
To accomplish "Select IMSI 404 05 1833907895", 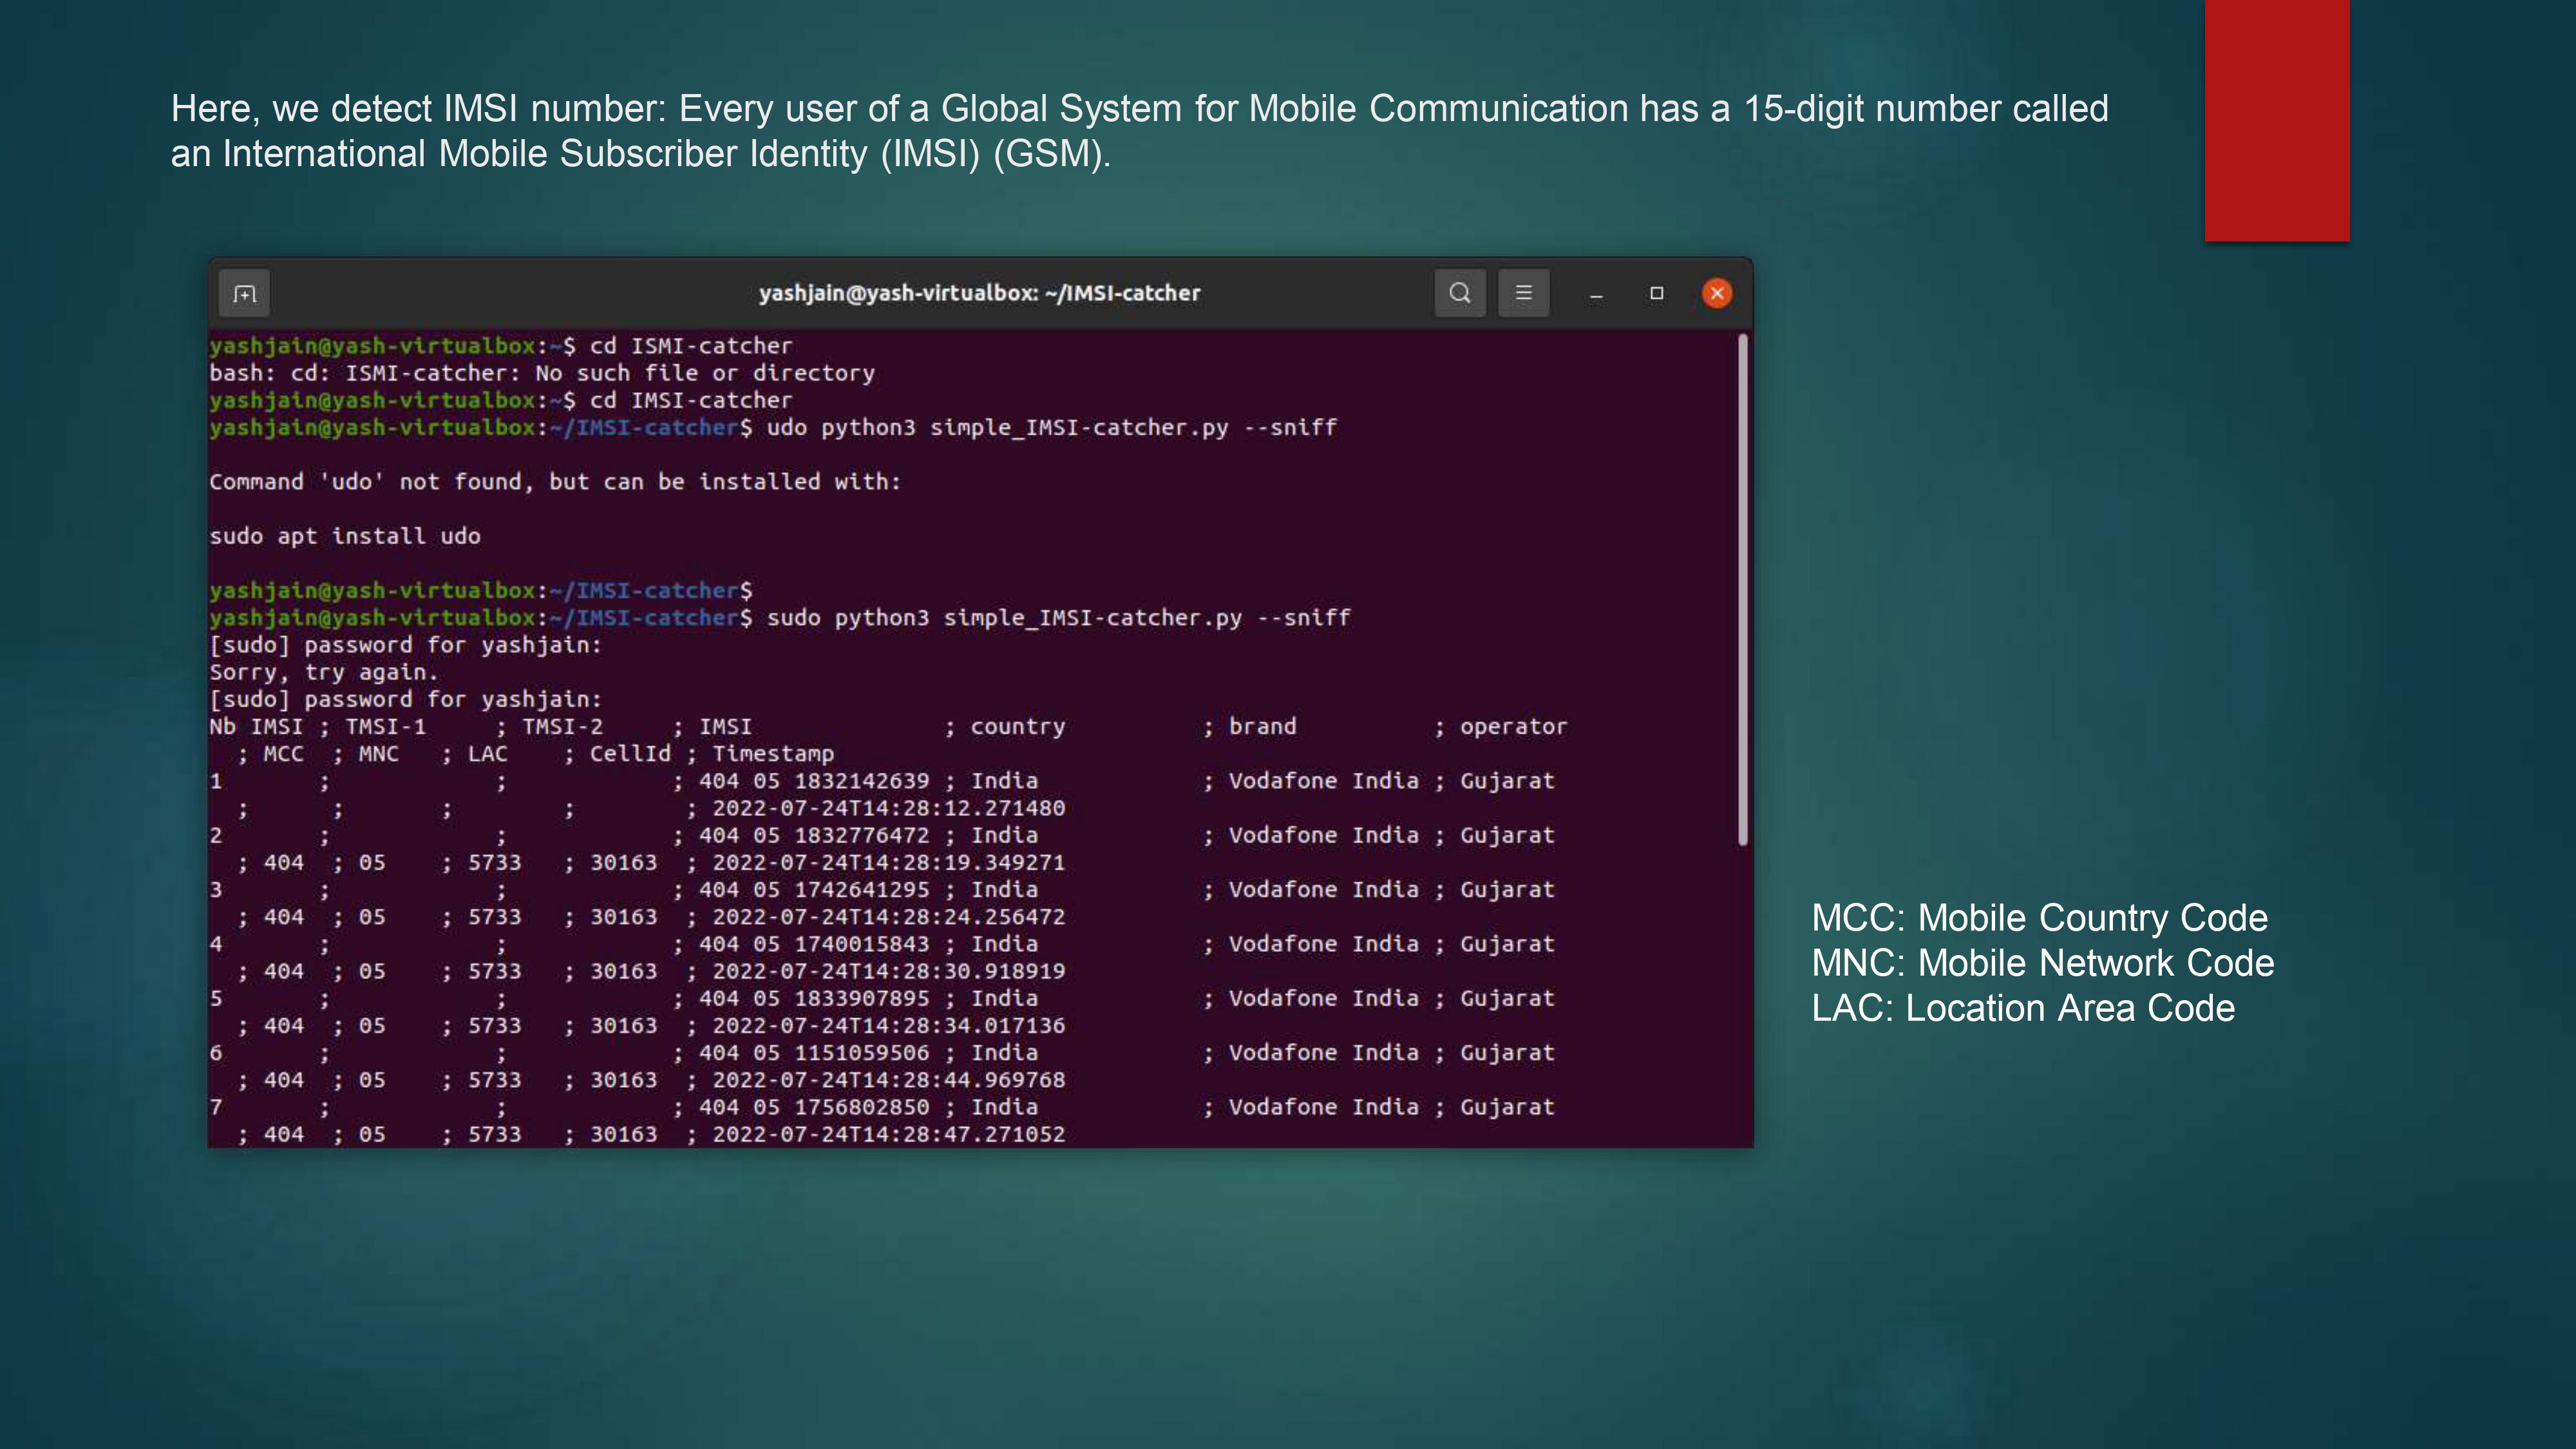I will pos(814,998).
